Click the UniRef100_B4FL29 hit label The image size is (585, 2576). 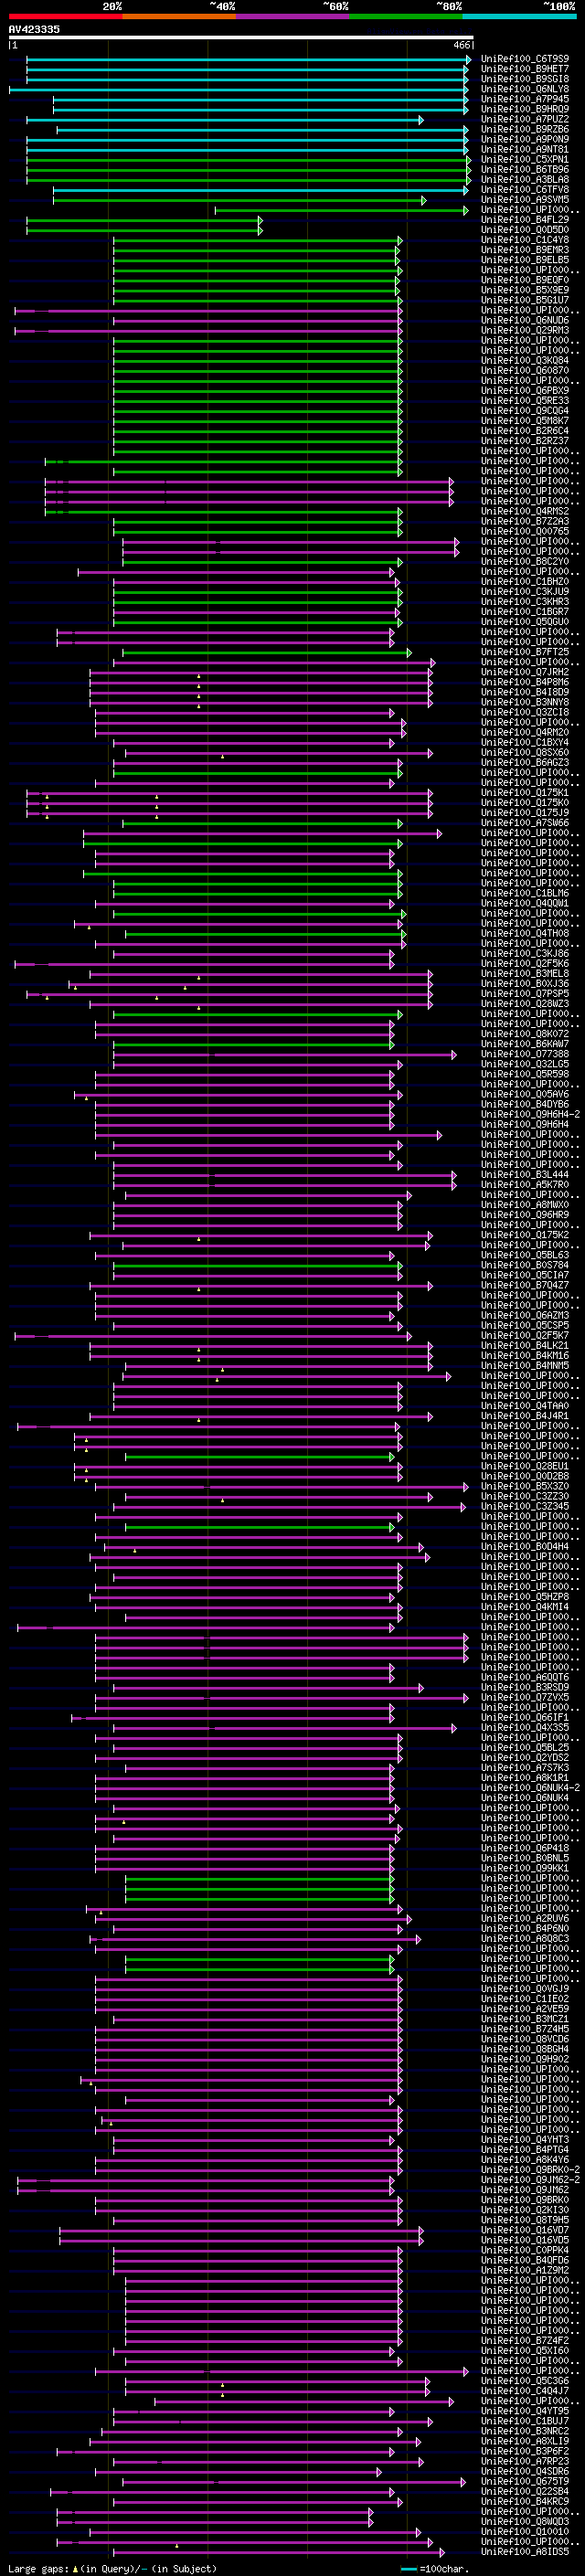click(525, 220)
